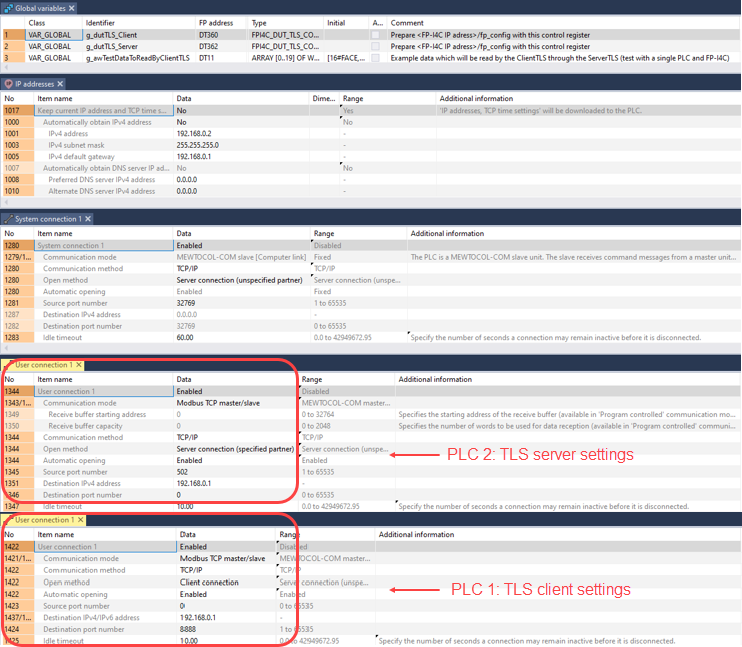Select Destination IPv4 address row 1287
Screen dimensions: 742x647
371,314
